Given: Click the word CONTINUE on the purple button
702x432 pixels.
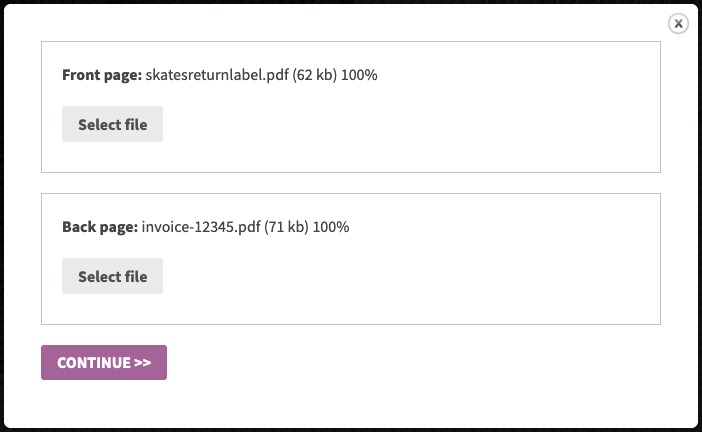Looking at the screenshot, I should click(94, 362).
